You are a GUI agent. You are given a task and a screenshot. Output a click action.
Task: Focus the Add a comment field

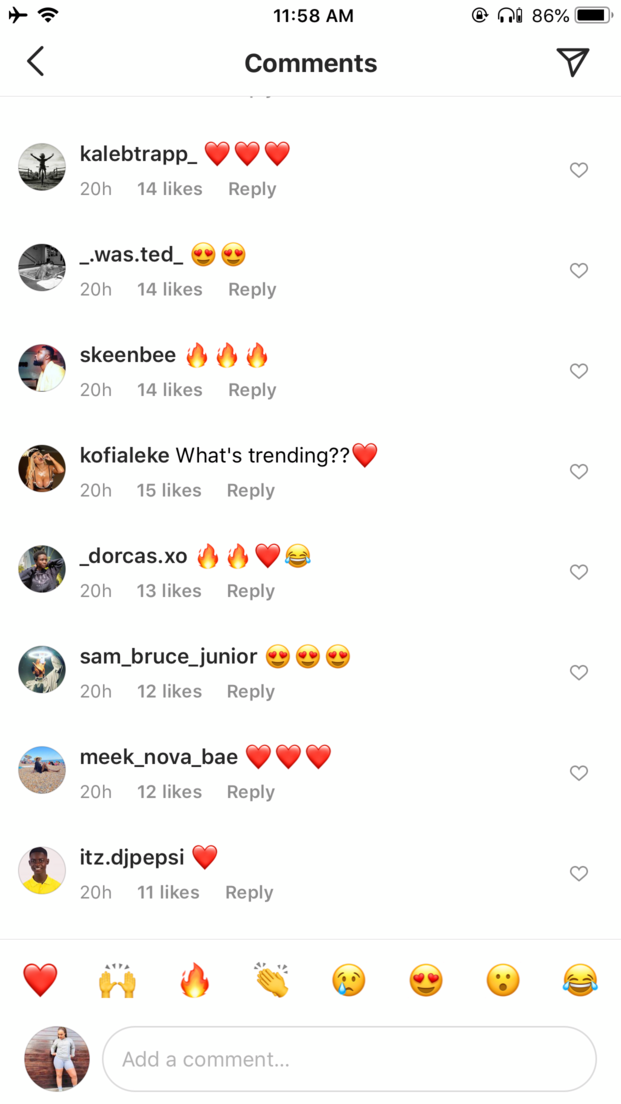tap(349, 1059)
